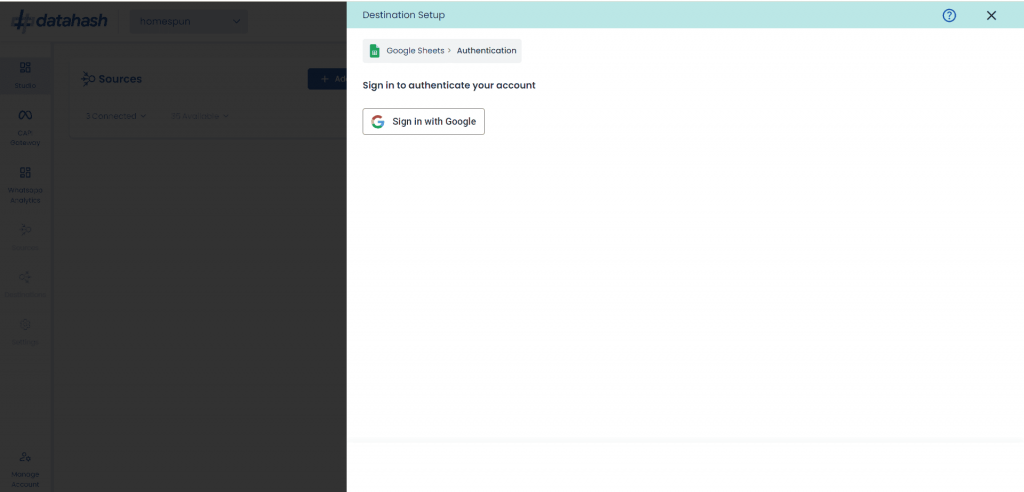Viewport: 1024px width, 492px height.
Task: Open Sources in the sidebar
Action: click(25, 237)
